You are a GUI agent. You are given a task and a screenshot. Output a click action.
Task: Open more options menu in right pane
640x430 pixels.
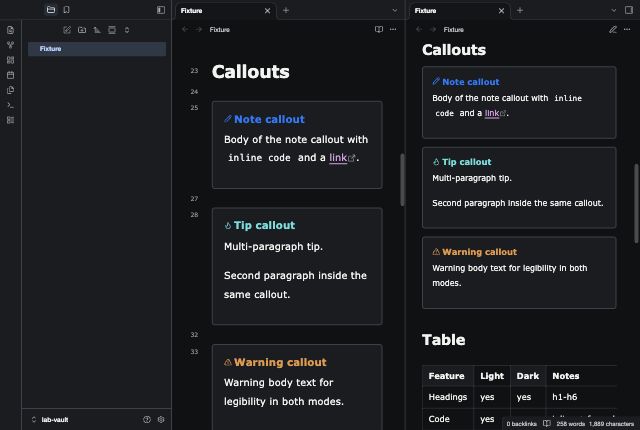point(627,29)
